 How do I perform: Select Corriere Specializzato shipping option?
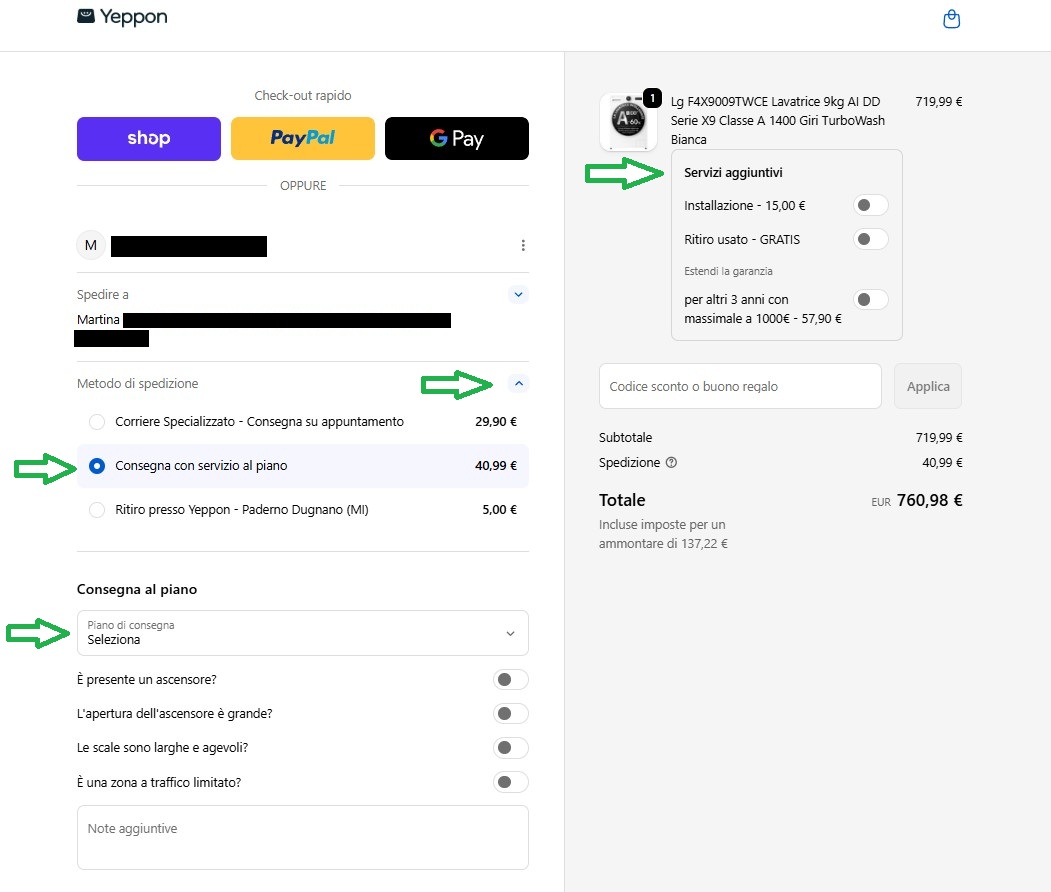[x=303, y=422]
